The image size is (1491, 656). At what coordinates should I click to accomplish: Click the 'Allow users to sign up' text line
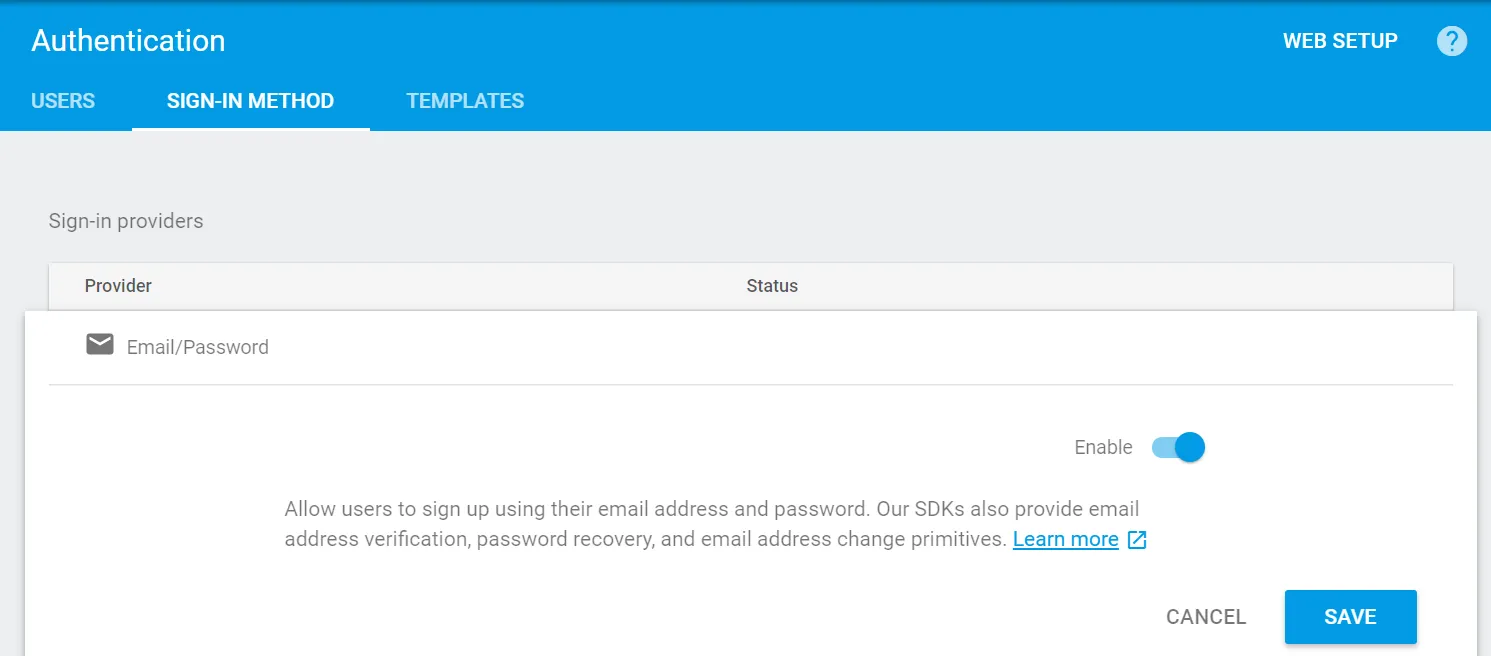coord(711,509)
